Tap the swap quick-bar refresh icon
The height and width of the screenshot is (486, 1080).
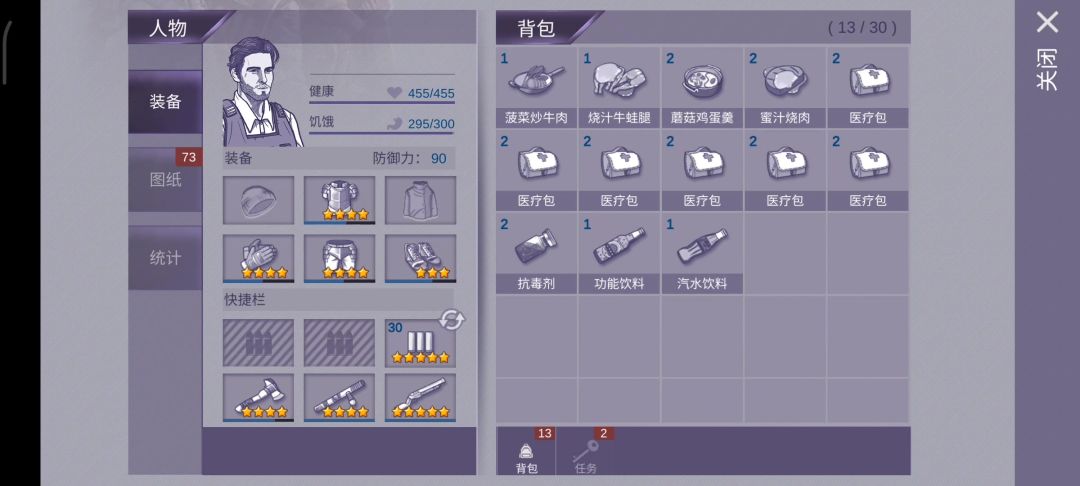453,319
